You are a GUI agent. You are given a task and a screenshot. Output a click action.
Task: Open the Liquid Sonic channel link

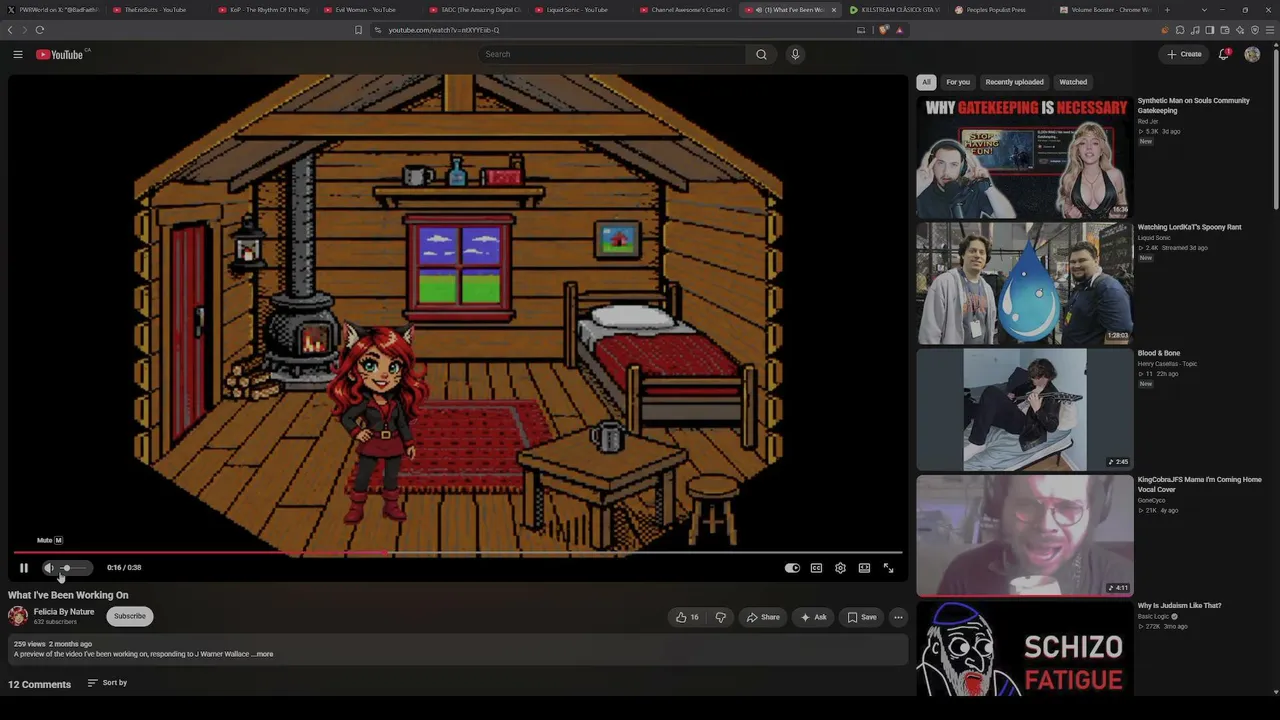pos(1154,237)
